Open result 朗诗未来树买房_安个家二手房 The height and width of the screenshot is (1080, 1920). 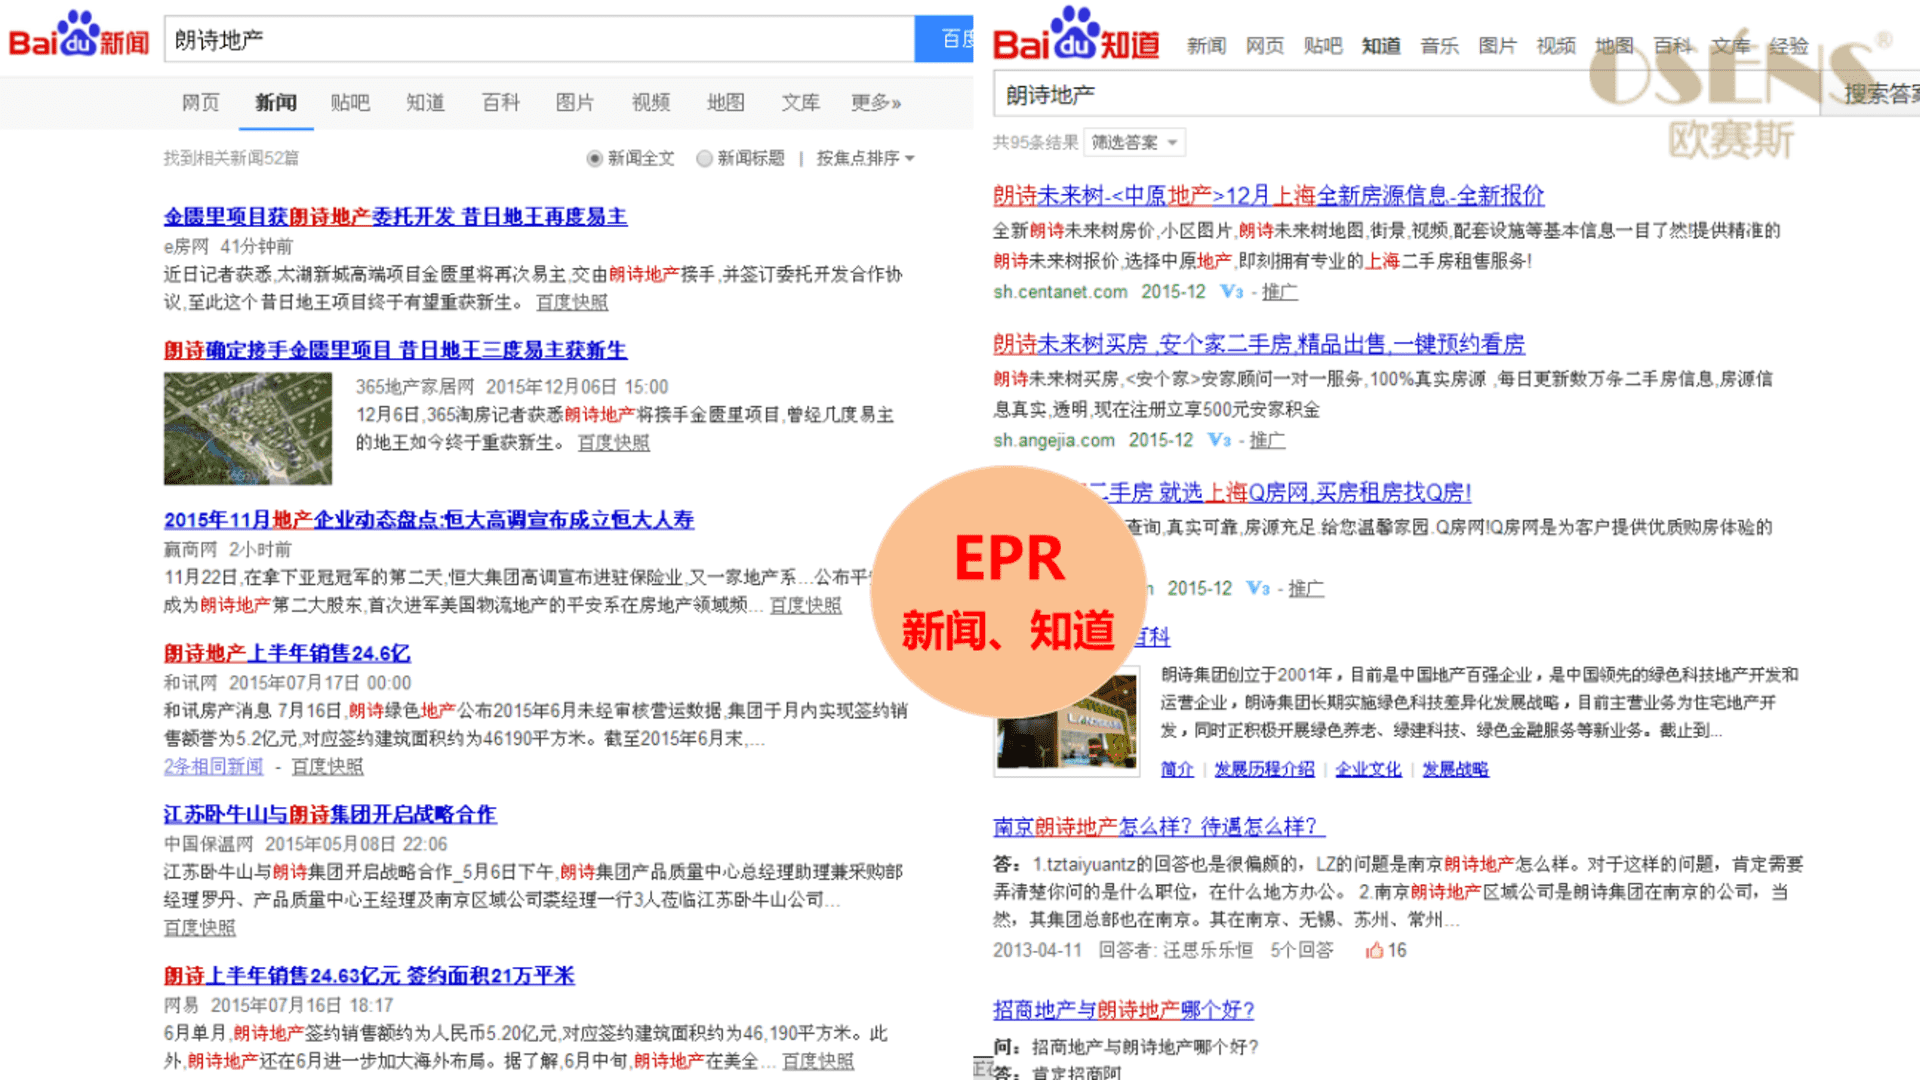click(x=1259, y=344)
